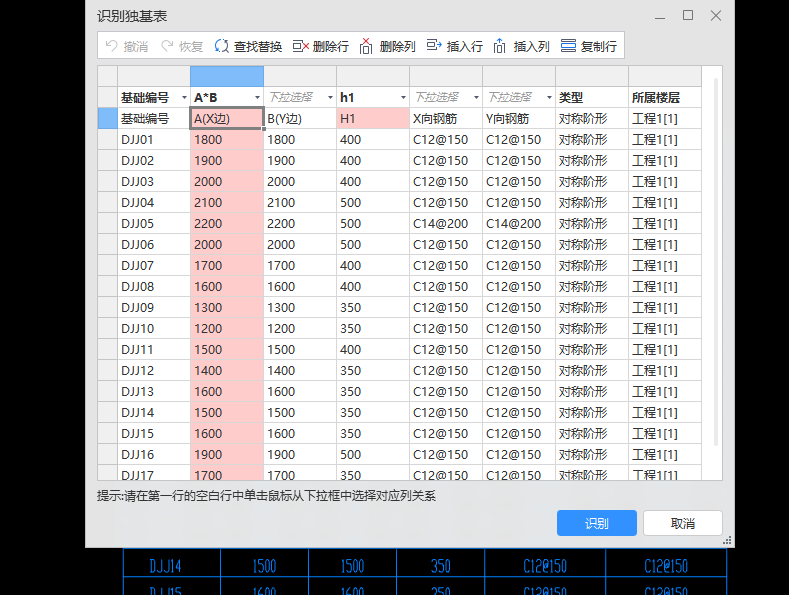Maximize the 识别独基表 dialog
Image resolution: width=789 pixels, height=595 pixels.
(688, 16)
